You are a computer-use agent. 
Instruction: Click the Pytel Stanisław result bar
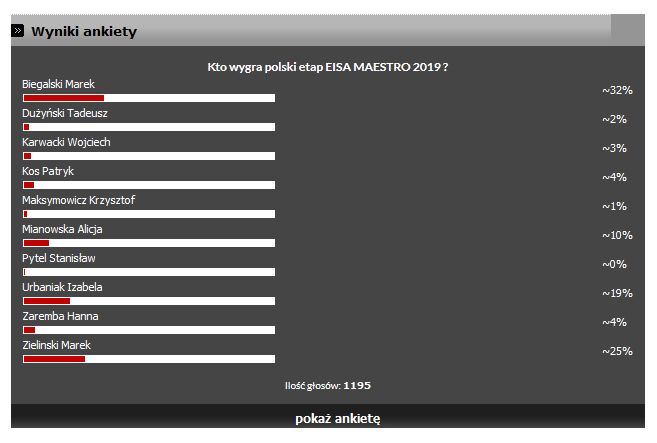(x=148, y=272)
